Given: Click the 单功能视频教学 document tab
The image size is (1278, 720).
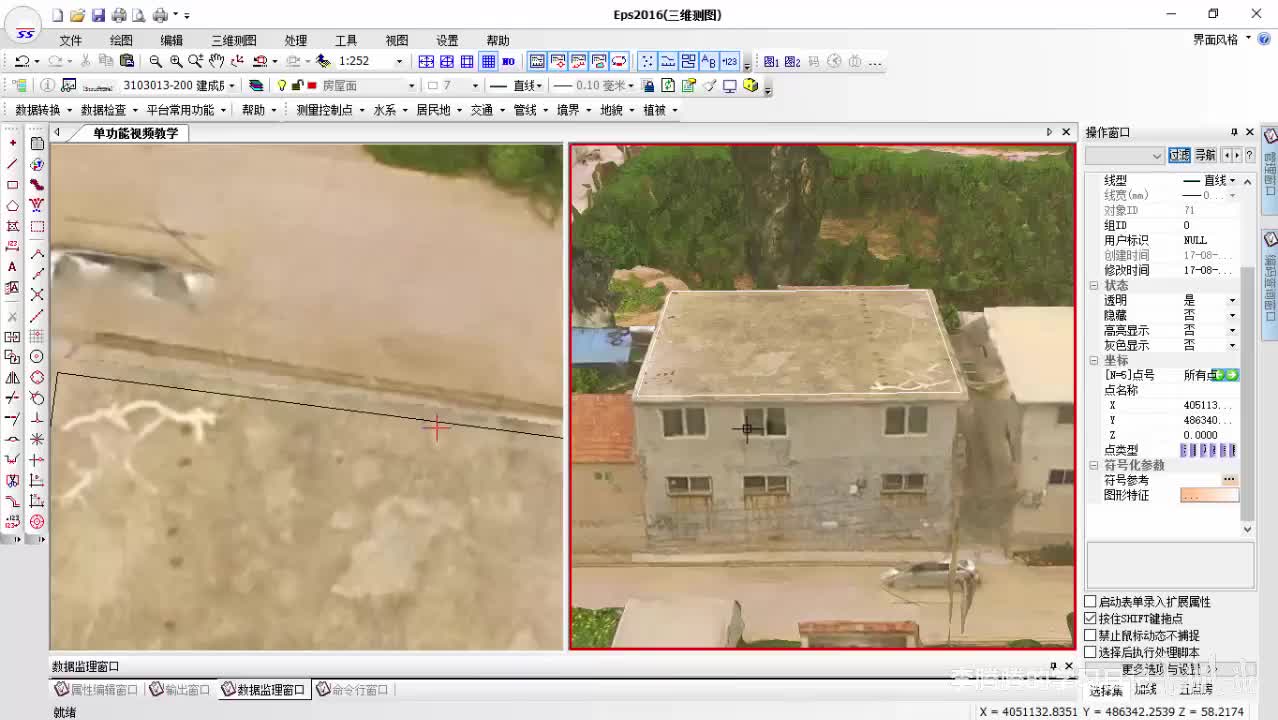Looking at the screenshot, I should 136,133.
